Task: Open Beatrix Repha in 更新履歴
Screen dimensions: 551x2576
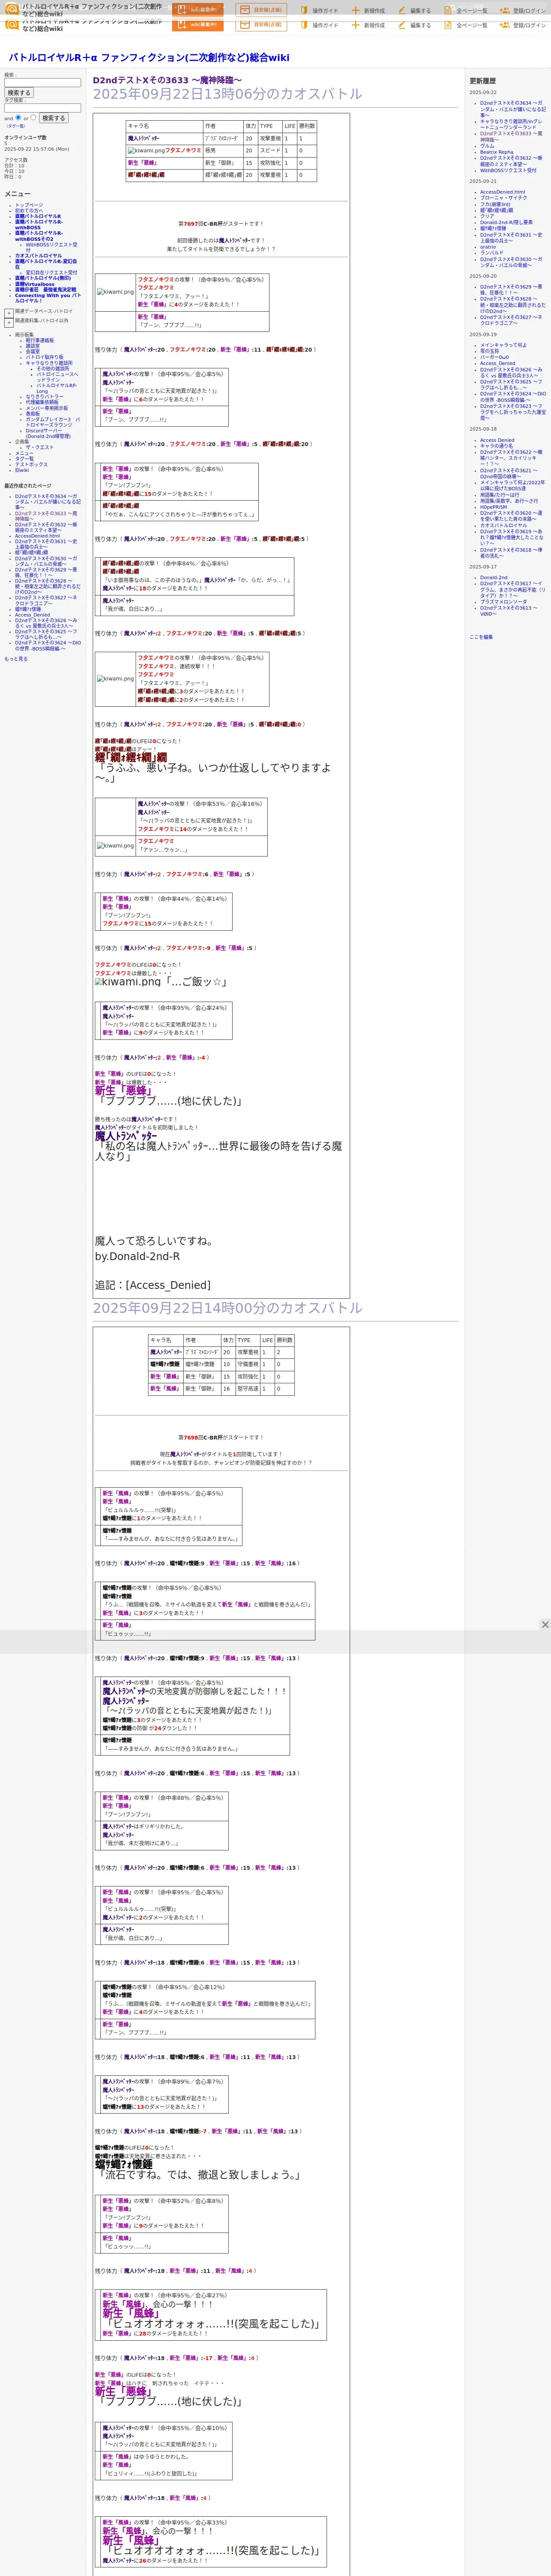Action: (497, 152)
